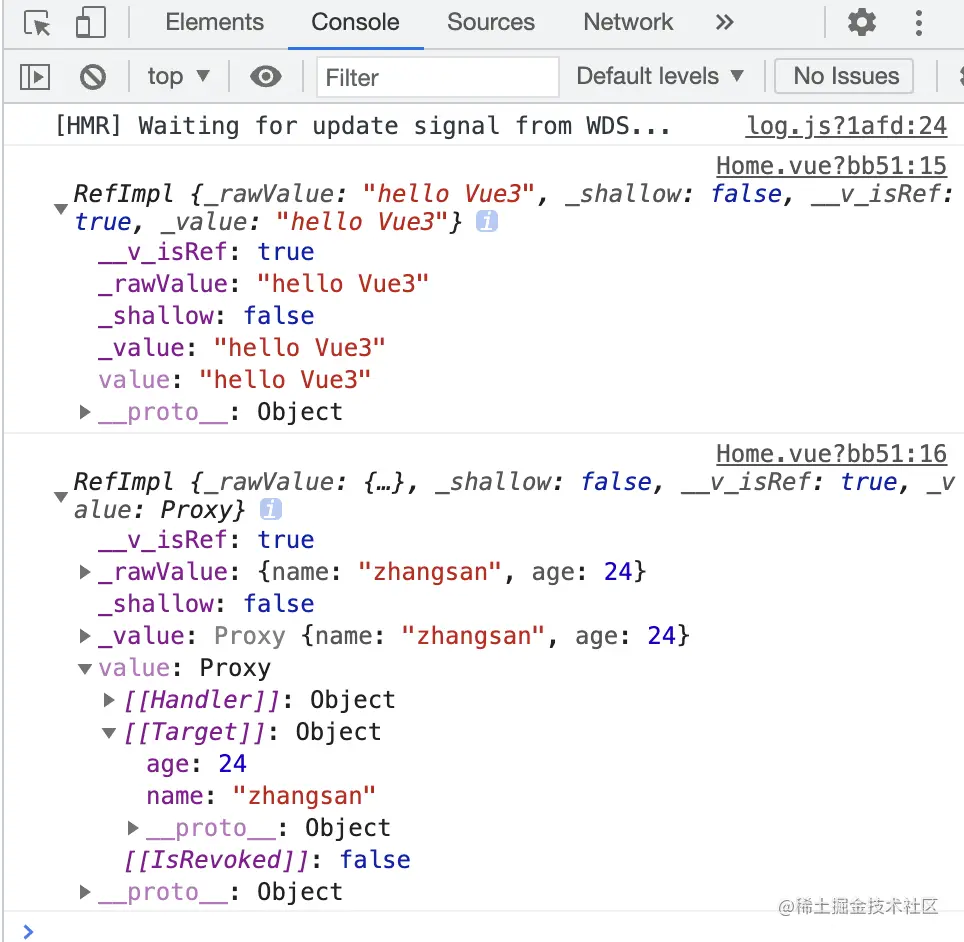This screenshot has height=942, width=964.
Task: Expand the _value: Proxy row
Action: tap(85, 636)
